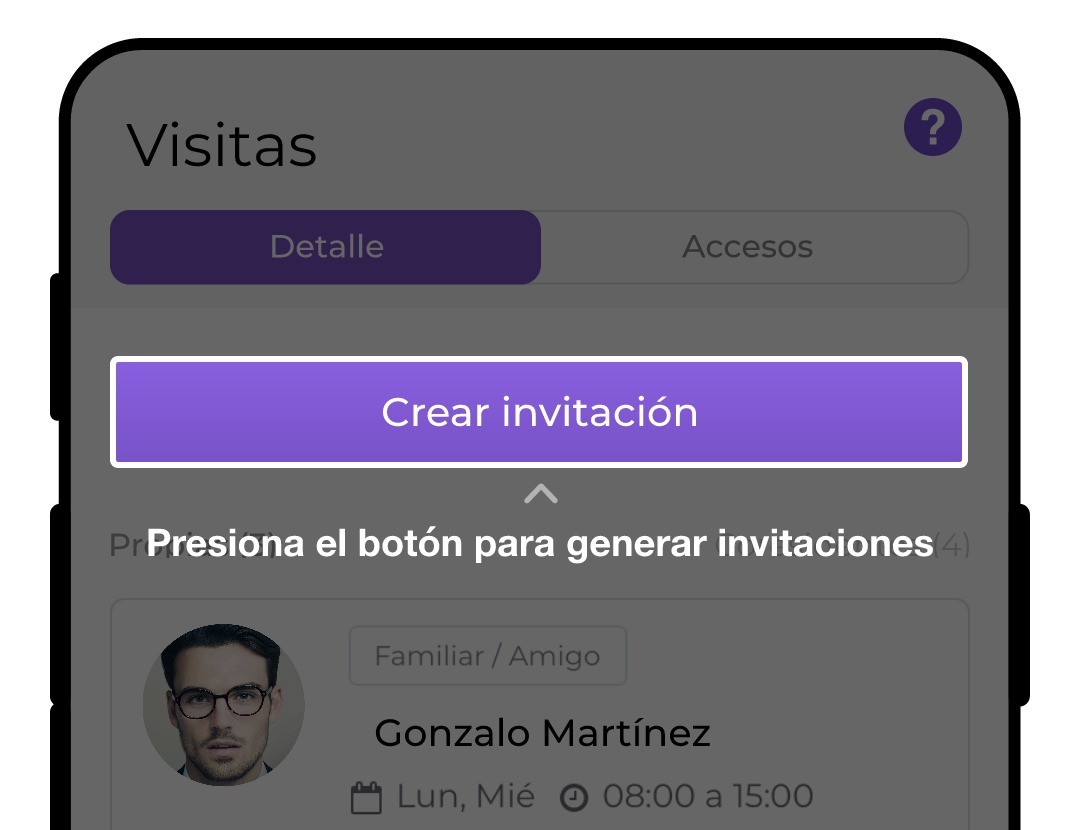The height and width of the screenshot is (830, 1080).
Task: Select the Gonzalo Martínez visitor entry
Action: [x=540, y=732]
